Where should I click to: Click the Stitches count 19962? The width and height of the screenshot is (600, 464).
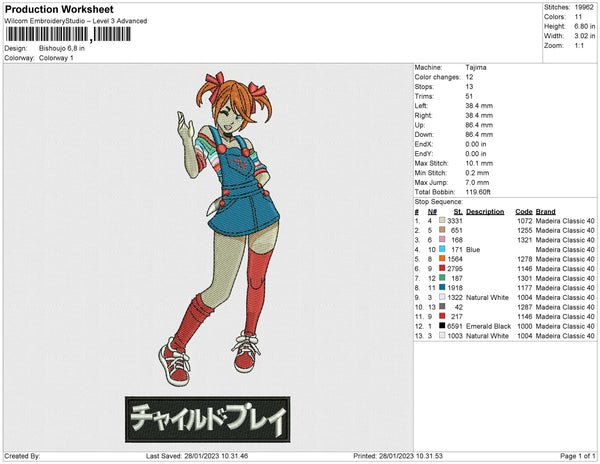point(584,7)
